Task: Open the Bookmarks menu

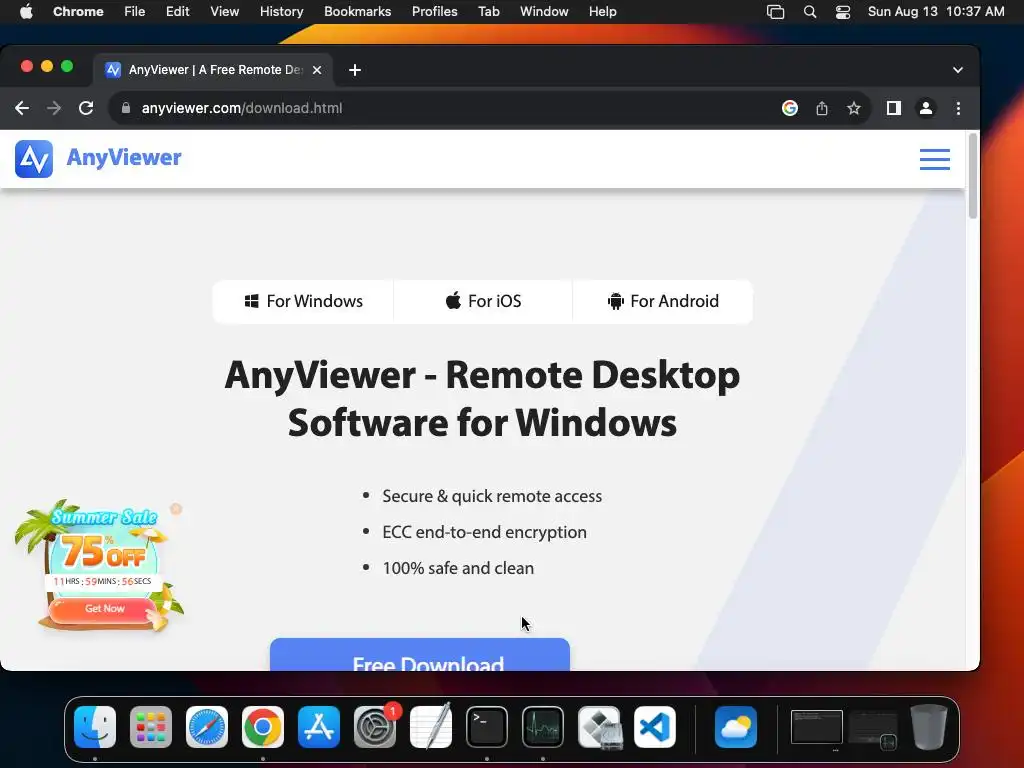Action: tap(357, 12)
